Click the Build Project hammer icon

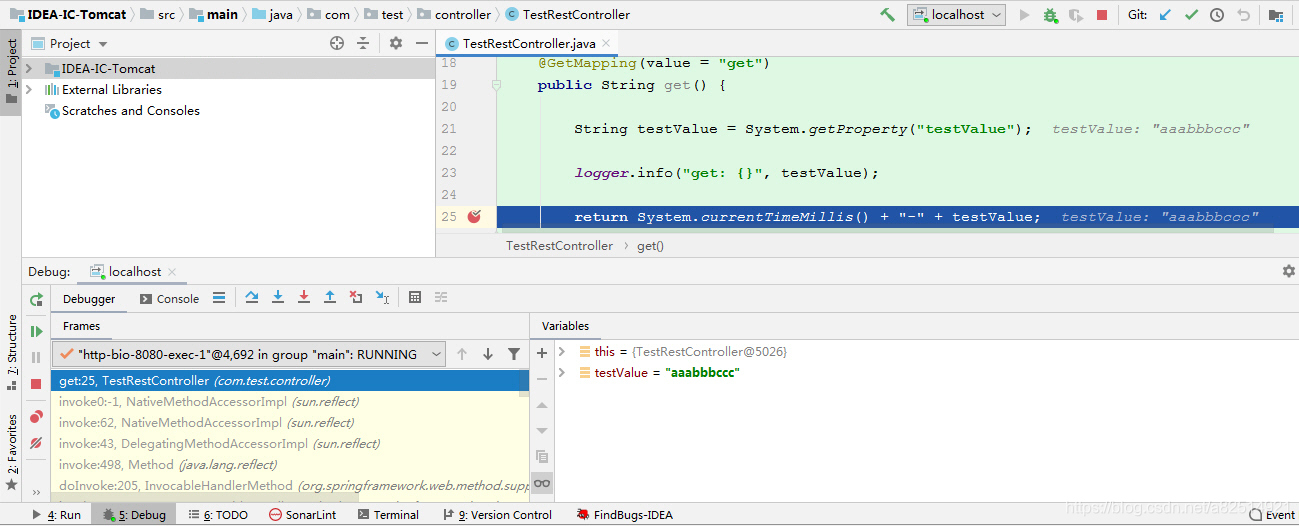pyautogui.click(x=887, y=15)
